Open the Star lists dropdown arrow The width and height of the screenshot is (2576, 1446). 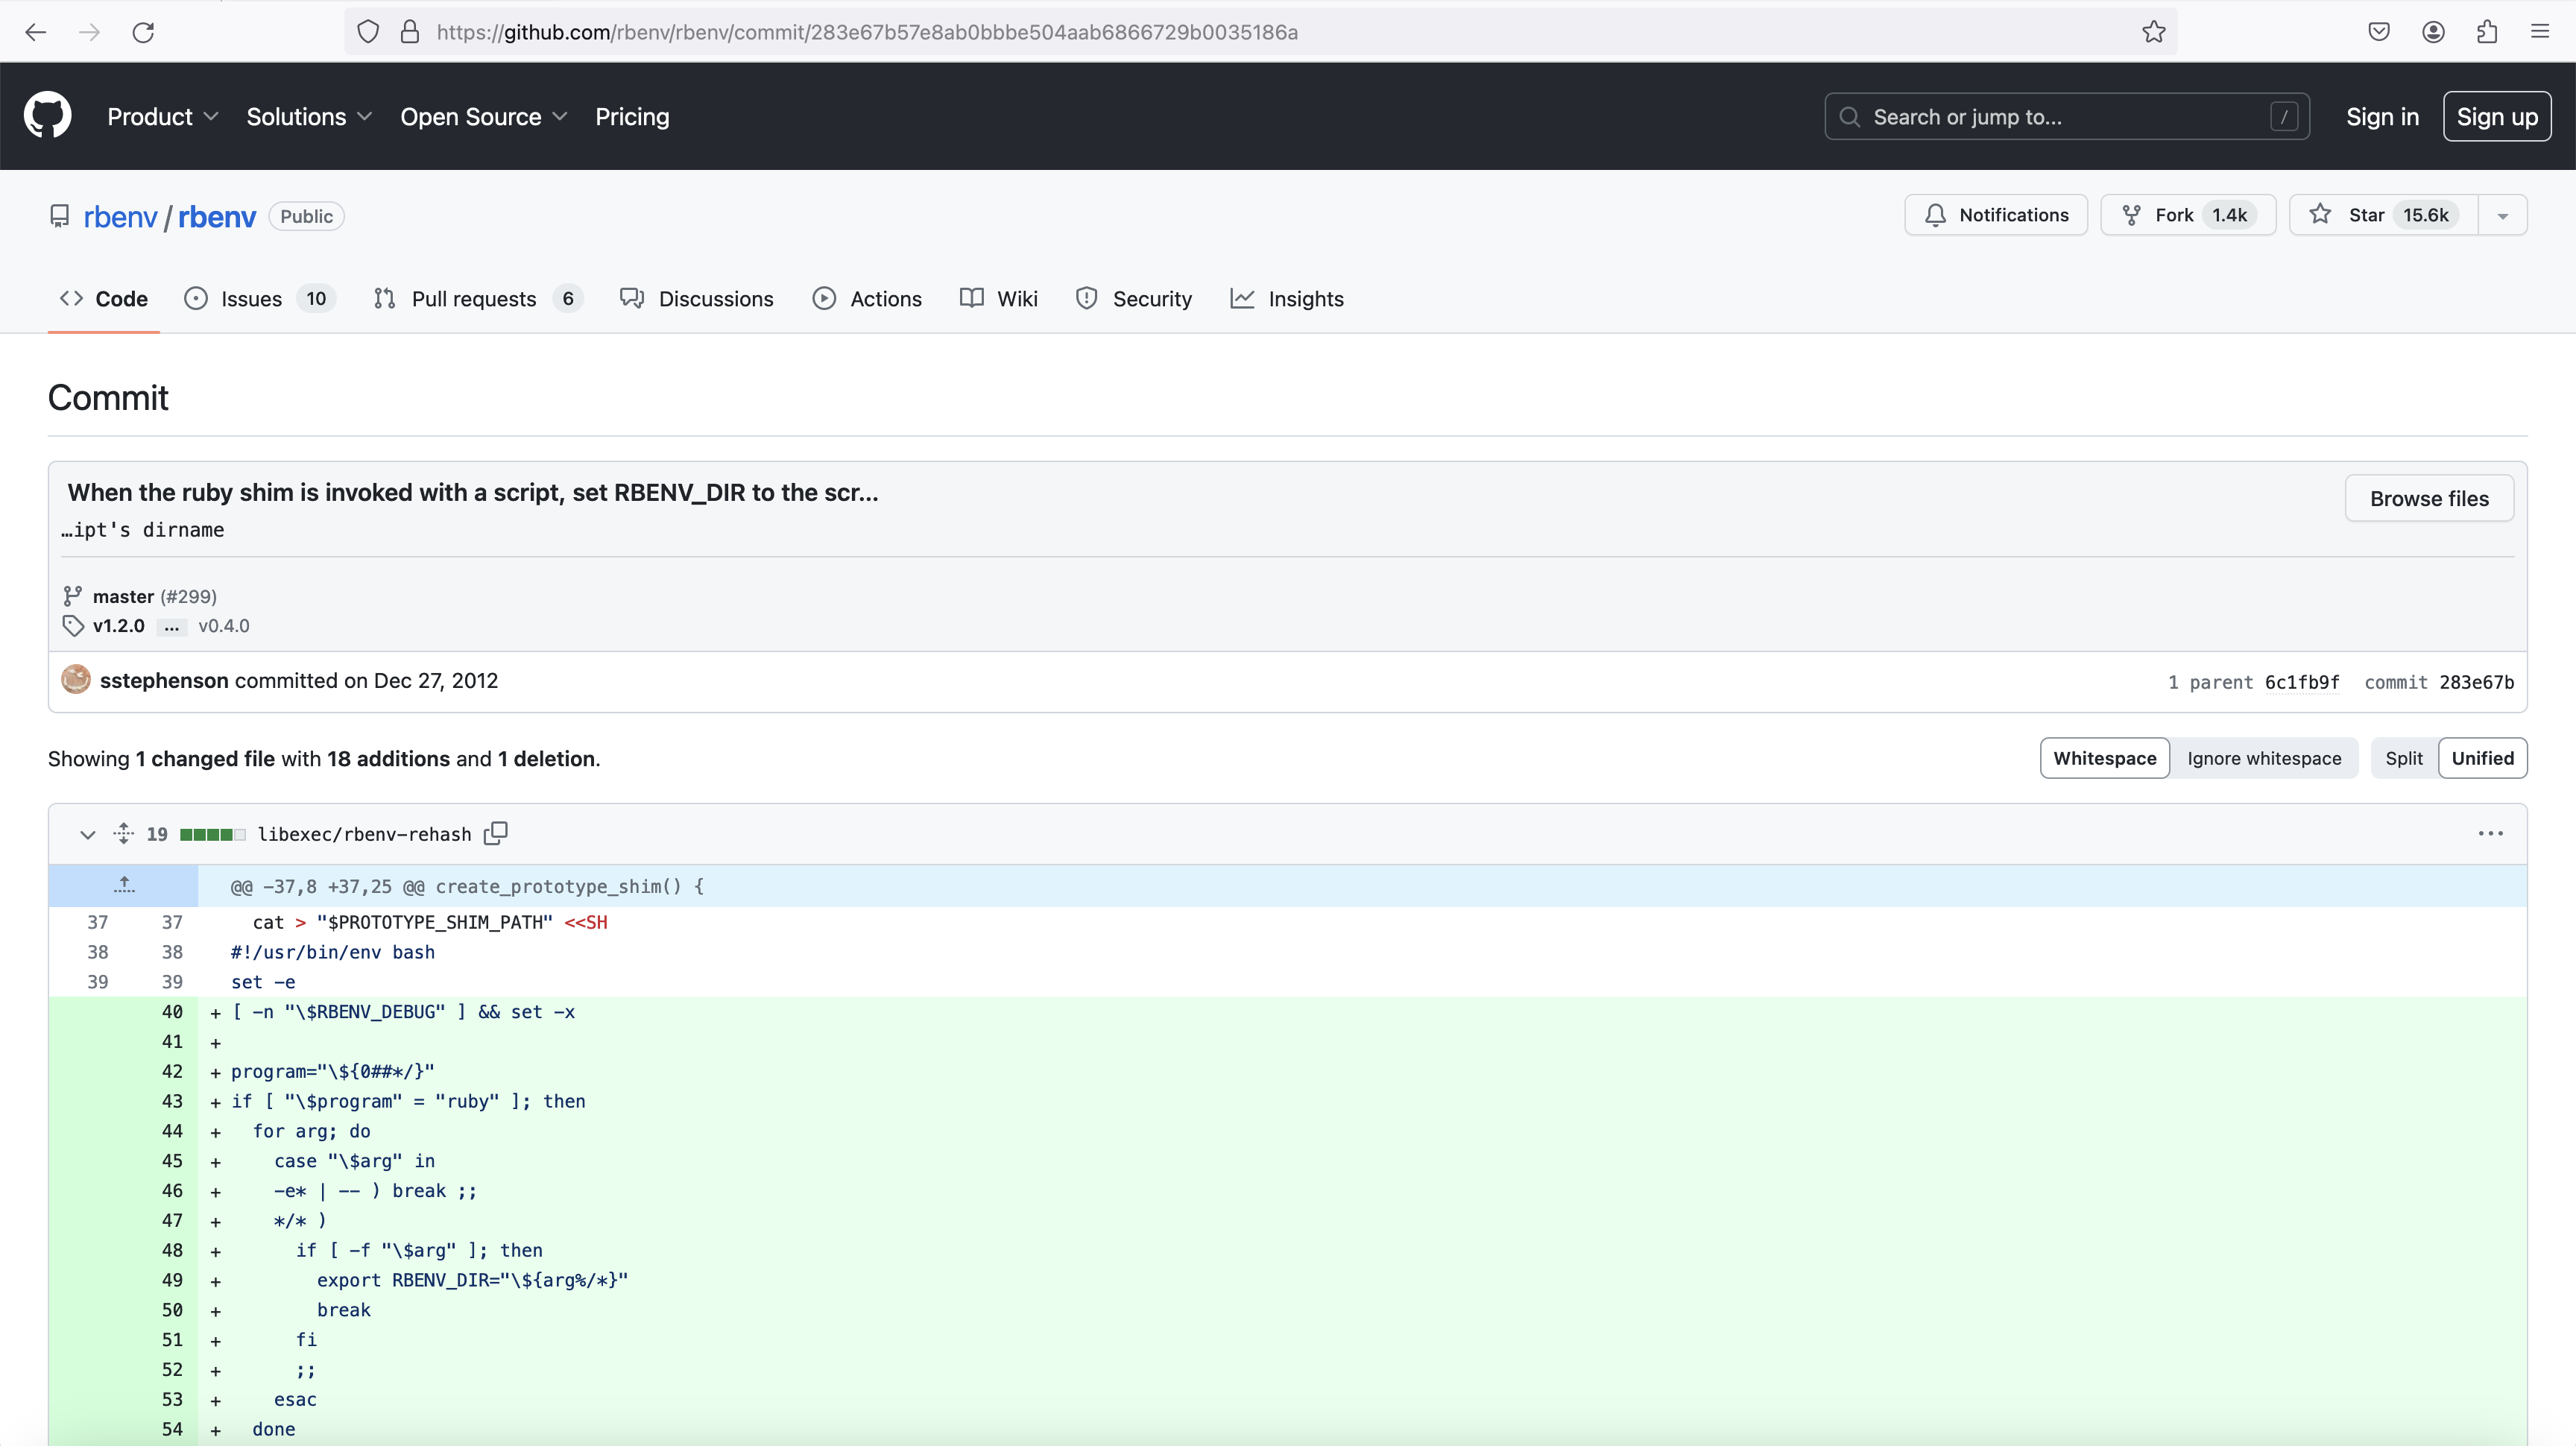tap(2503, 216)
